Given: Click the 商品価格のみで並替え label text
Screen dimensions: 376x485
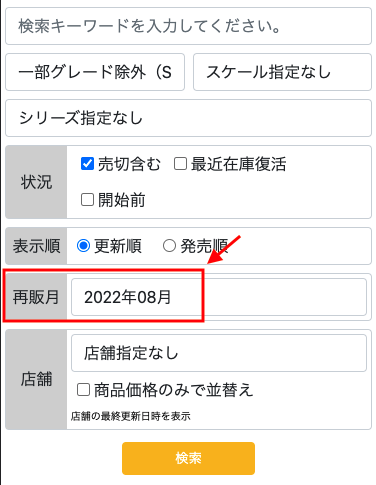Looking at the screenshot, I should [174, 390].
